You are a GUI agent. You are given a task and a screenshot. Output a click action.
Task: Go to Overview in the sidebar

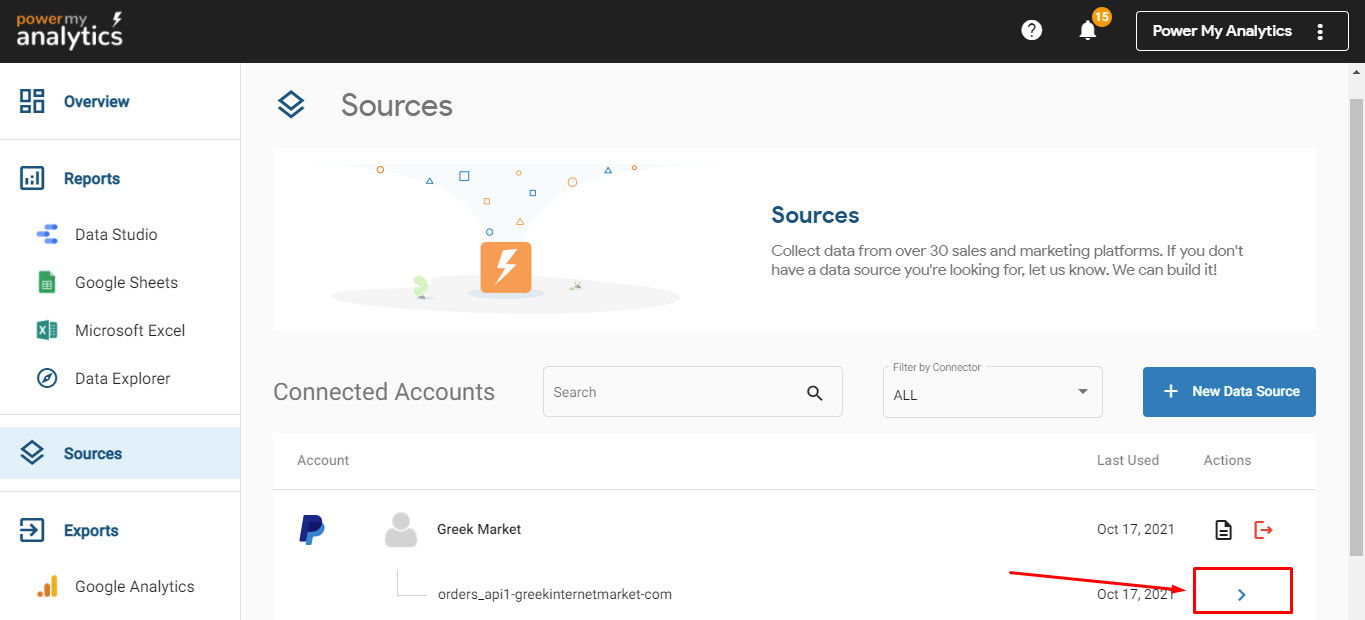[96, 102]
